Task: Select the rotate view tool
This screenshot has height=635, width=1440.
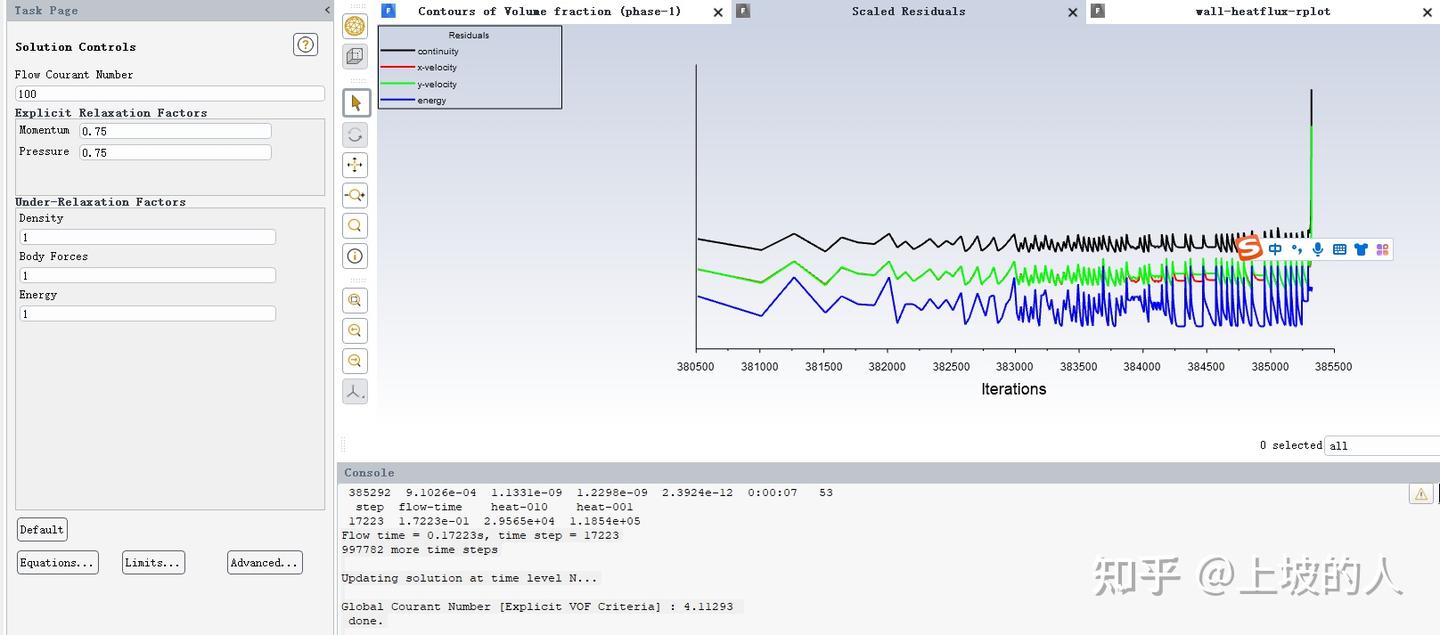Action: (x=355, y=135)
